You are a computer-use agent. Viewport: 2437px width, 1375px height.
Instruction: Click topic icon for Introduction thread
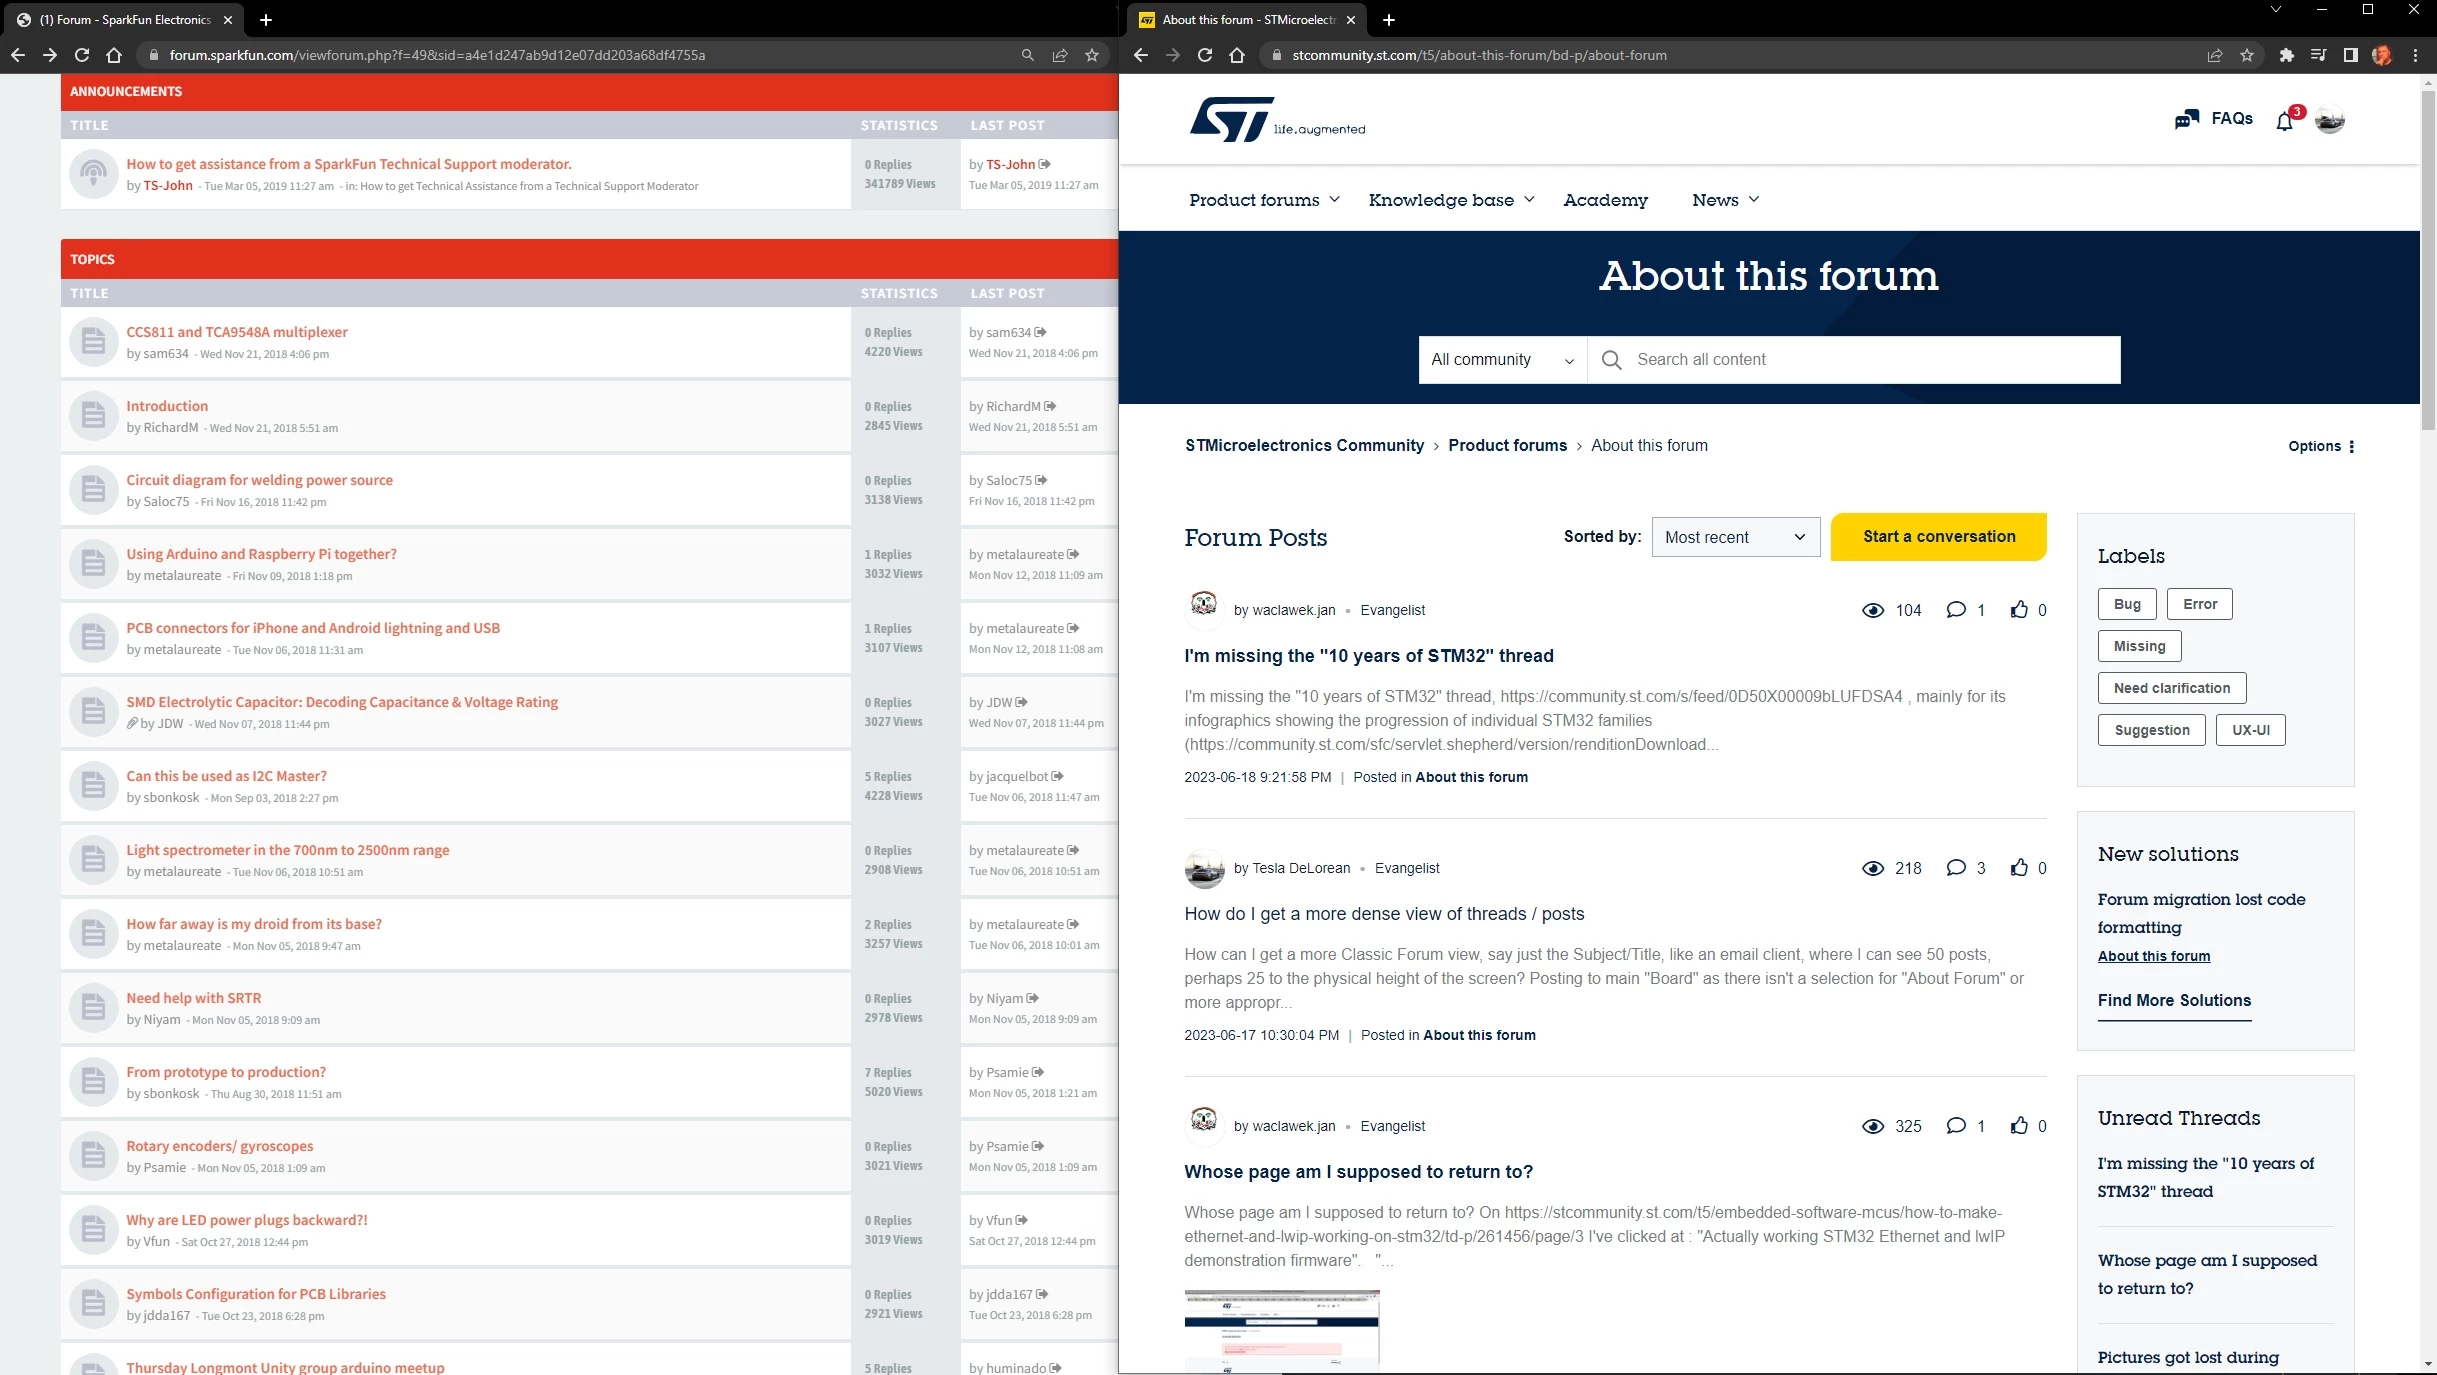(x=93, y=415)
